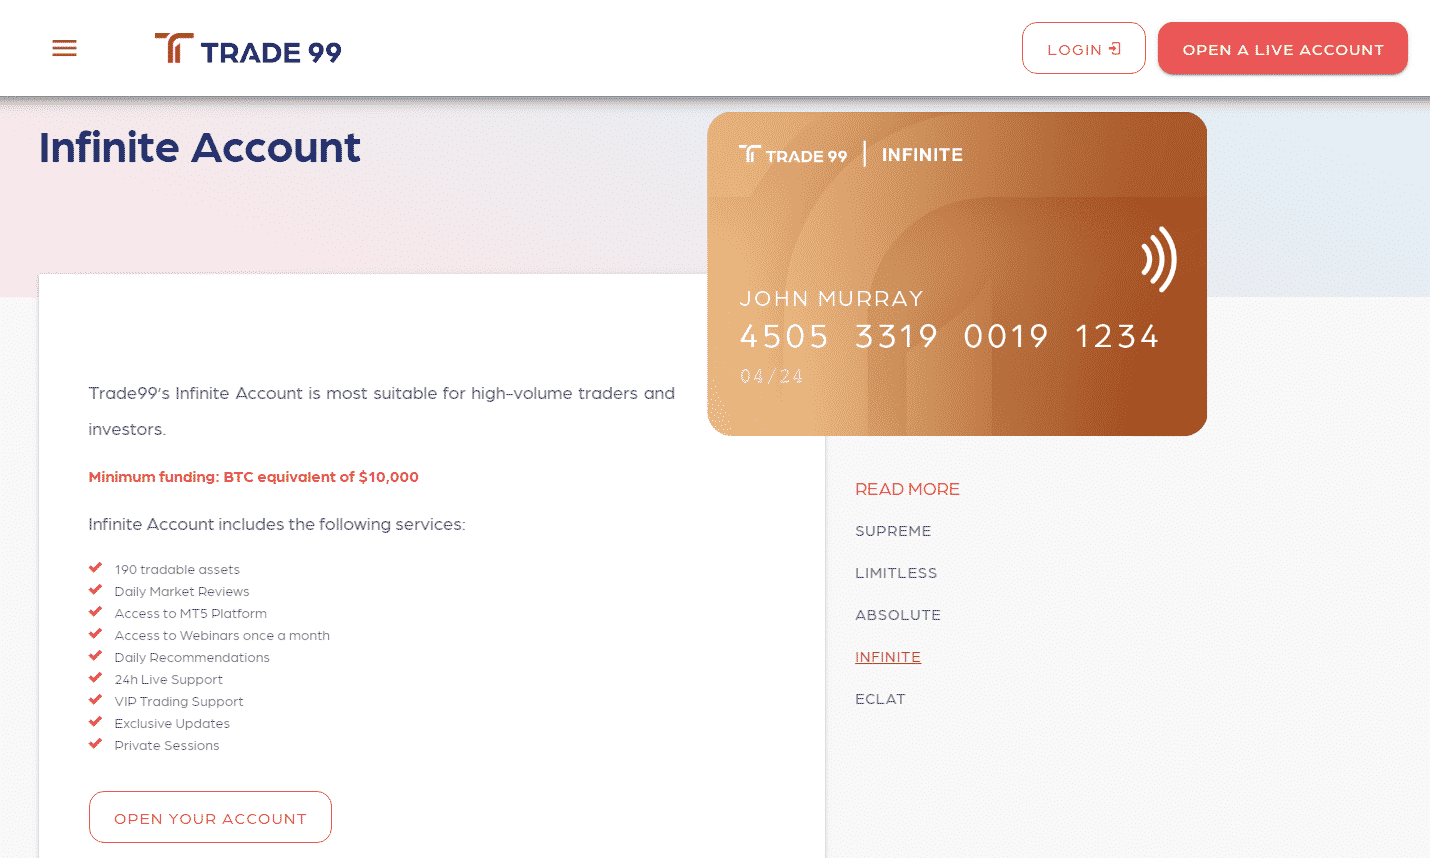Click the Infinite Account page heading

(199, 148)
